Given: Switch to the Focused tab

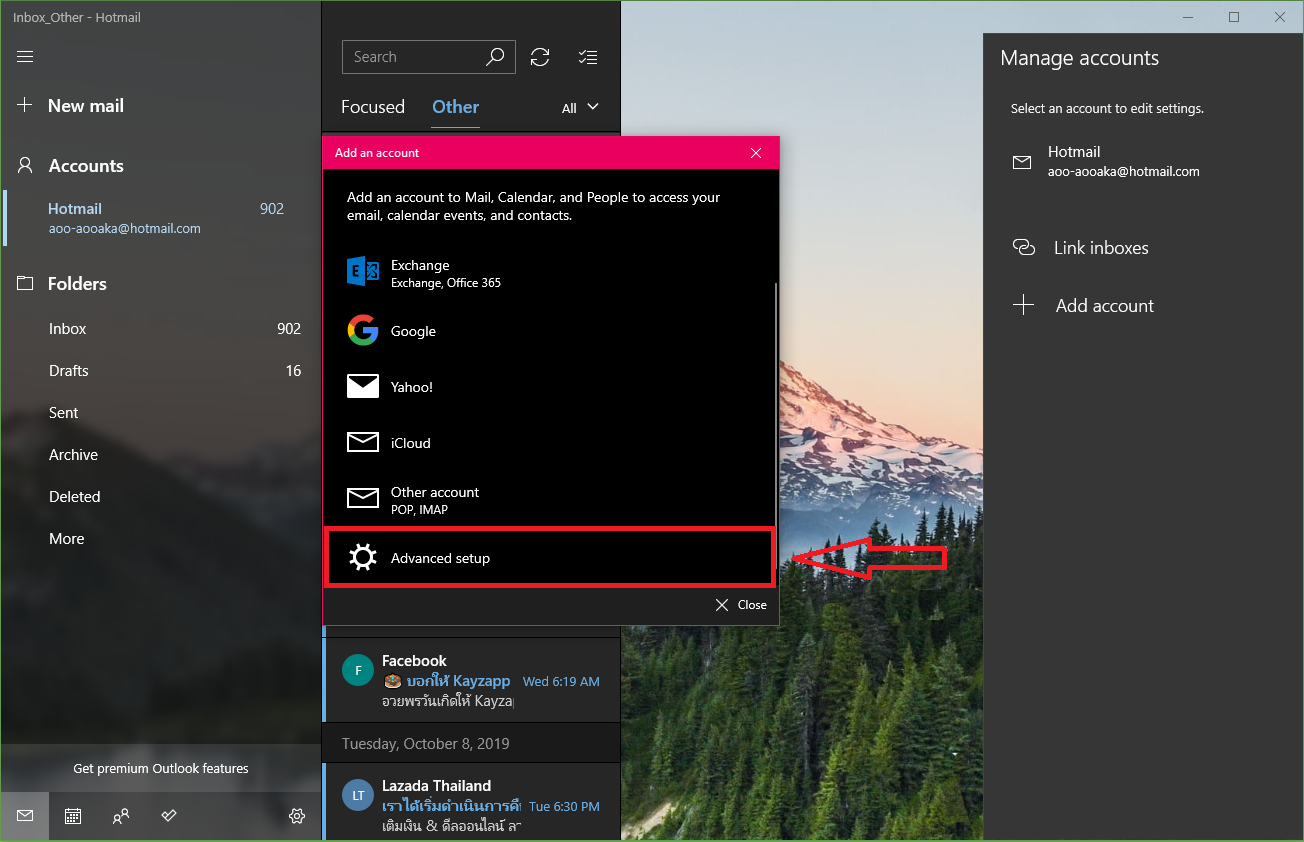Looking at the screenshot, I should point(373,107).
